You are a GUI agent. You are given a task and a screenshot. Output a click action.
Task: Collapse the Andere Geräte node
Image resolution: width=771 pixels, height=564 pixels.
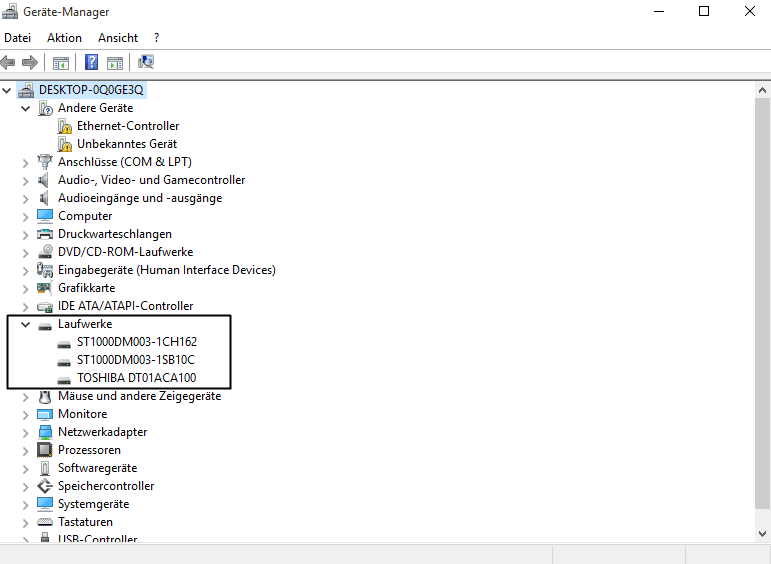tap(26, 108)
